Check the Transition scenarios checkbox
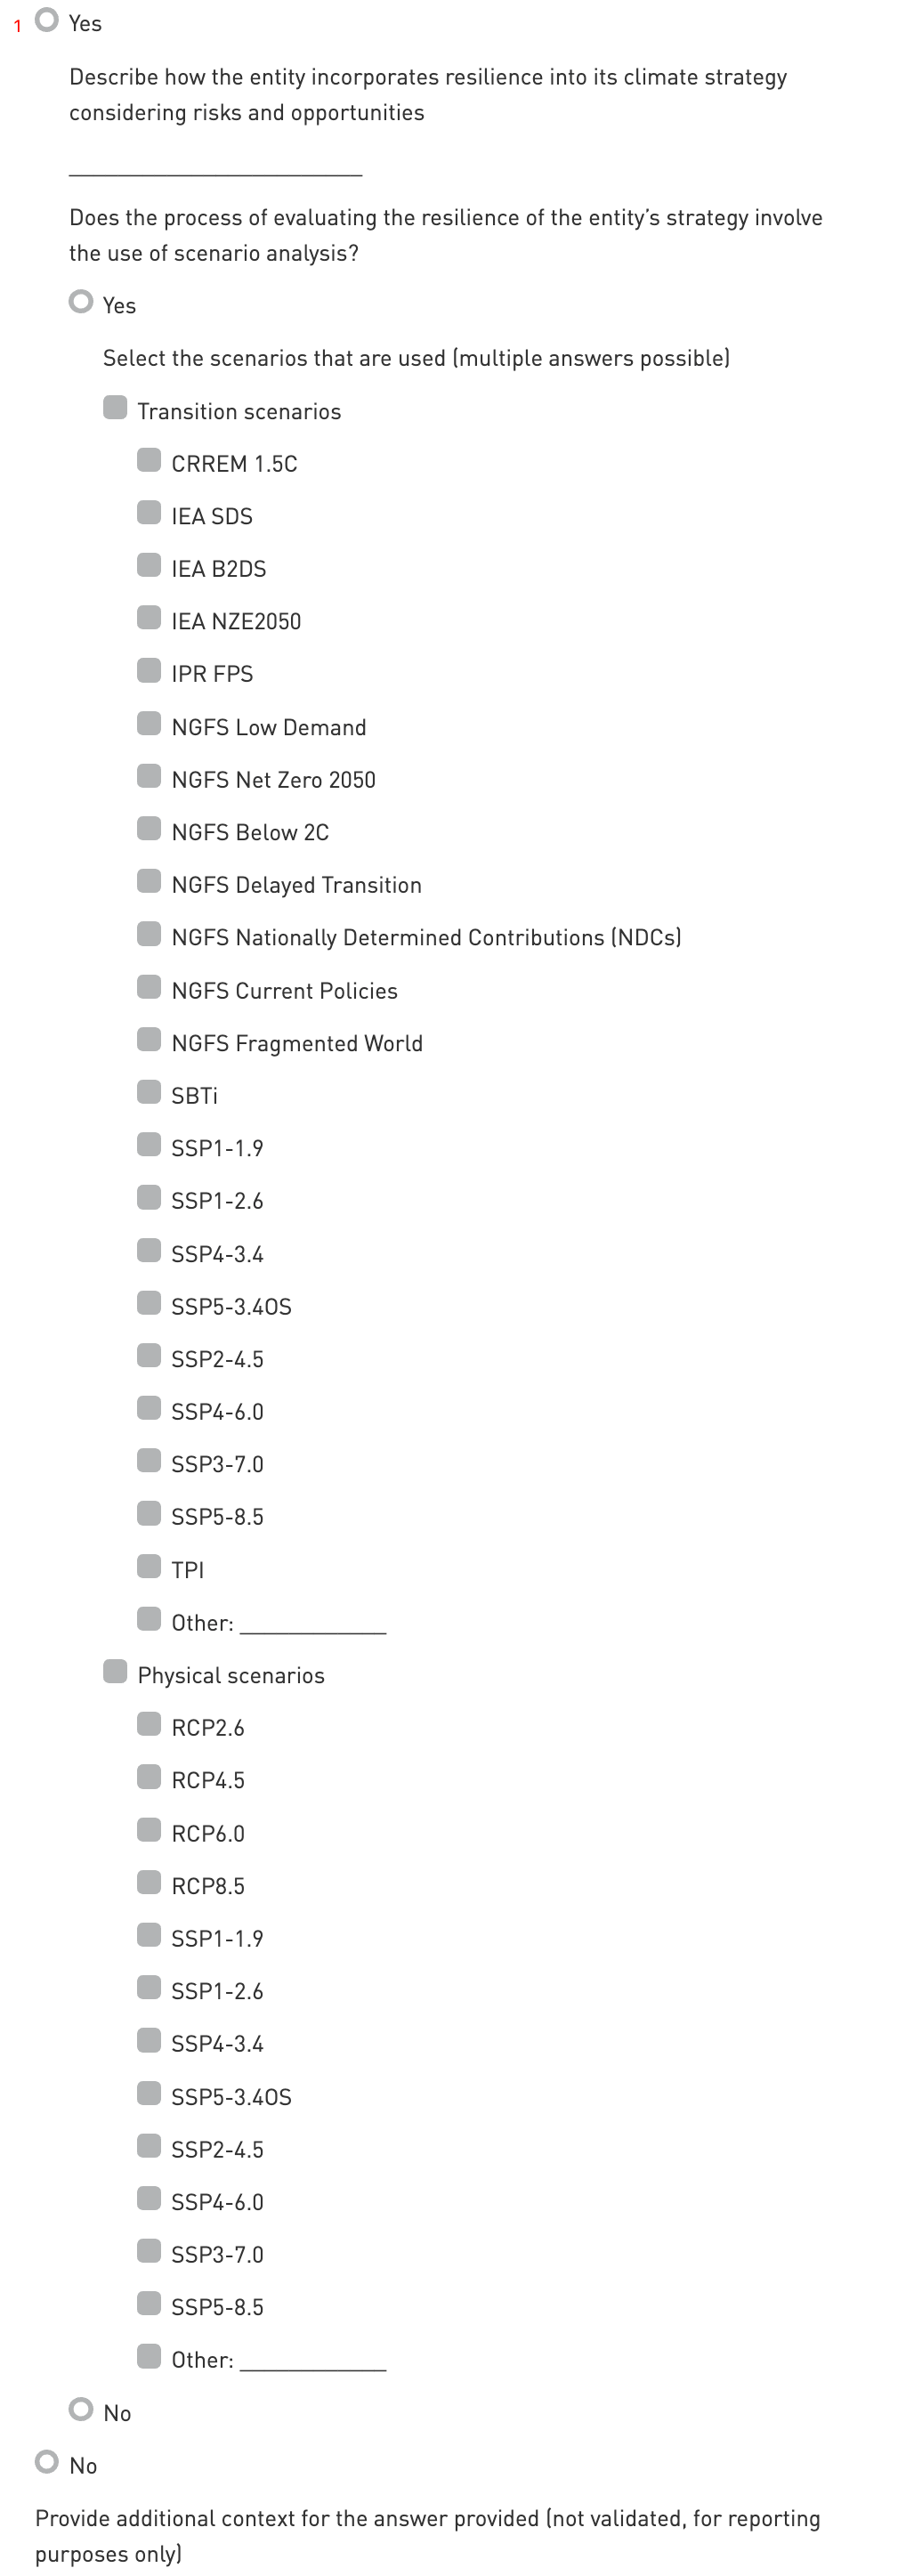Screen dimensions: 922x2576 click(x=115, y=408)
